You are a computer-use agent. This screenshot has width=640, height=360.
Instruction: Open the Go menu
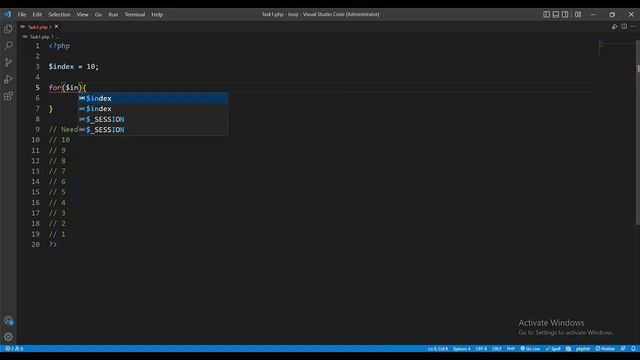click(98, 14)
